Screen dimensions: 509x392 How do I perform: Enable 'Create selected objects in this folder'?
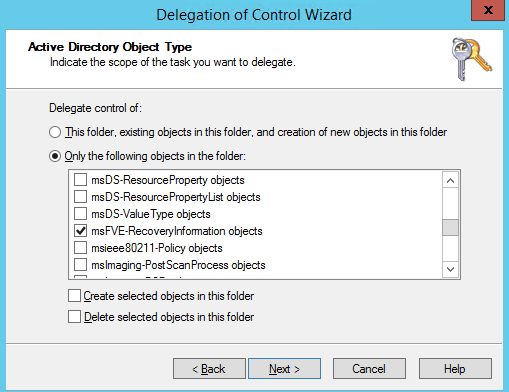click(74, 296)
